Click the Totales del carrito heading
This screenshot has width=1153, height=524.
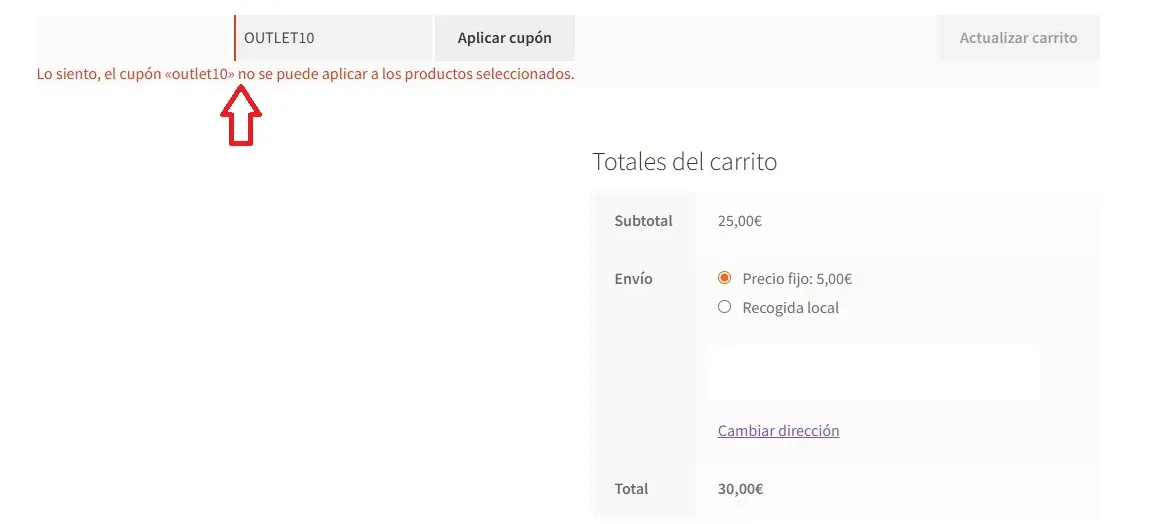coord(684,161)
